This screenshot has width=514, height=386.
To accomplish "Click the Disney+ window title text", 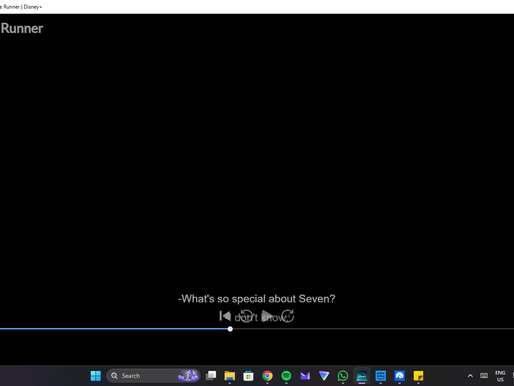I will (21, 7).
